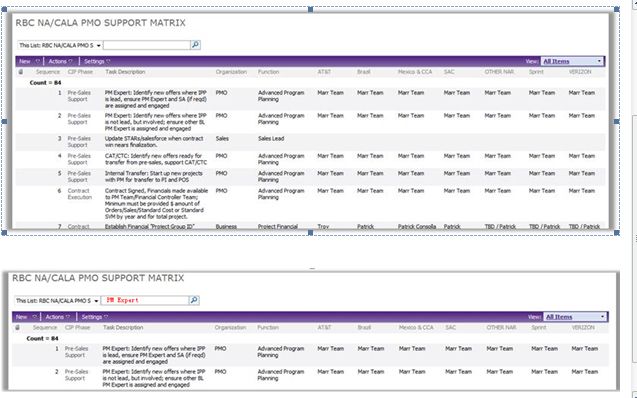The width and height of the screenshot is (637, 398).
Task: Click Sprint column header in the upper list
Action: (536, 72)
